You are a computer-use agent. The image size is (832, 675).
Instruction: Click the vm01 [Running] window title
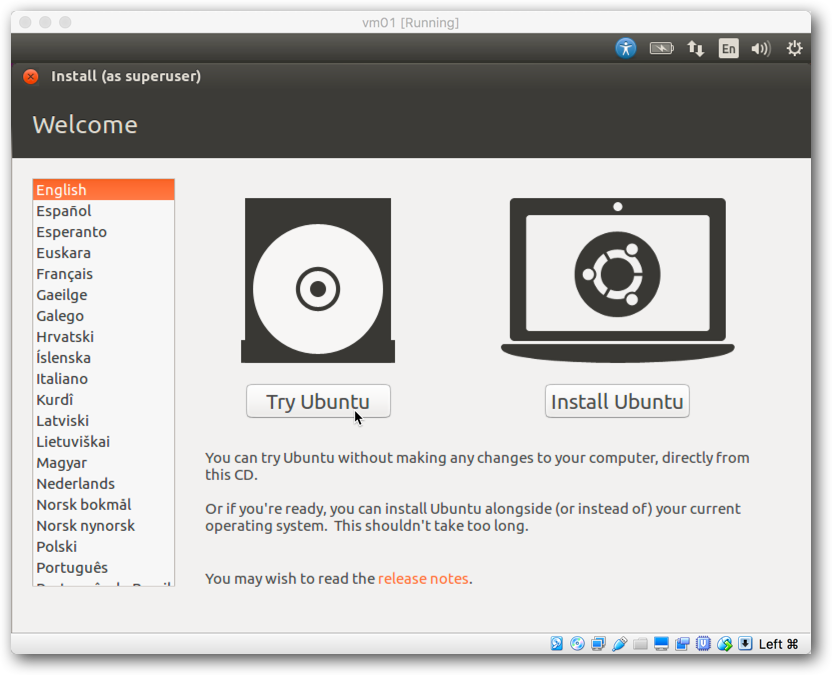pyautogui.click(x=410, y=23)
